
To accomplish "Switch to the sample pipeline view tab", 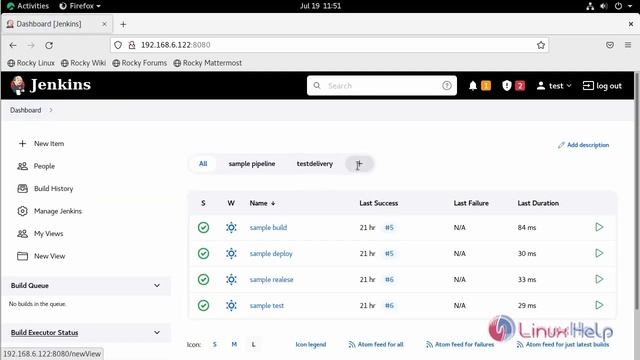I will (x=252, y=164).
